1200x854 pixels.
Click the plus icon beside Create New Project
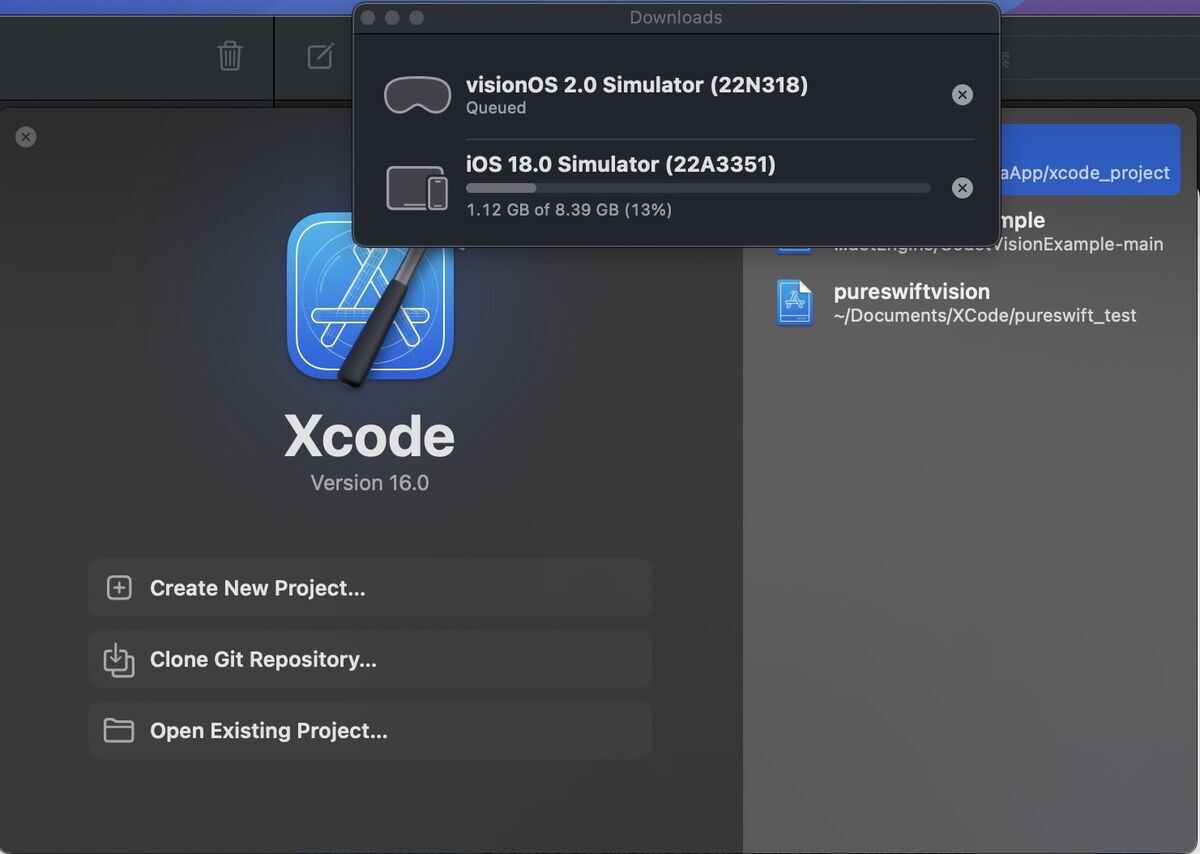[119, 588]
